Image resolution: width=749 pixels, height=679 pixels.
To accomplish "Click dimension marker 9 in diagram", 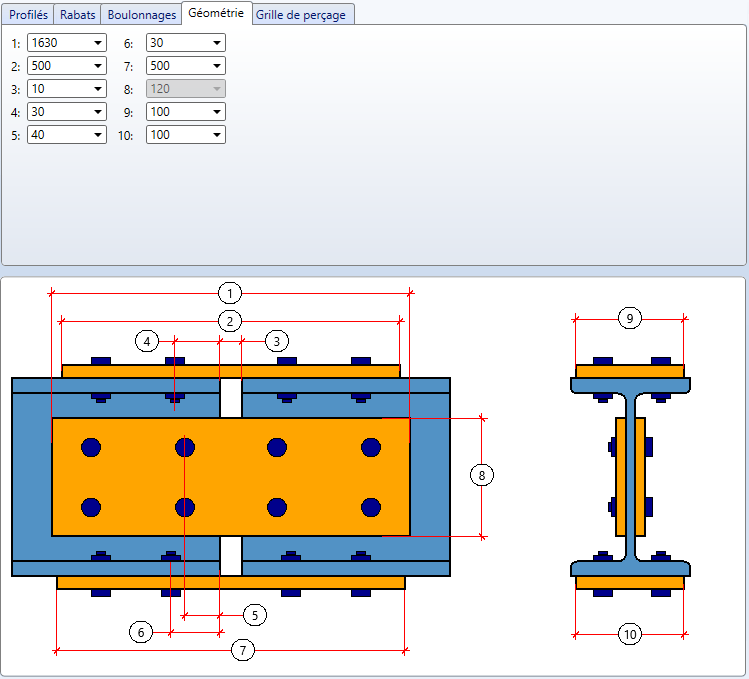I will point(630,318).
